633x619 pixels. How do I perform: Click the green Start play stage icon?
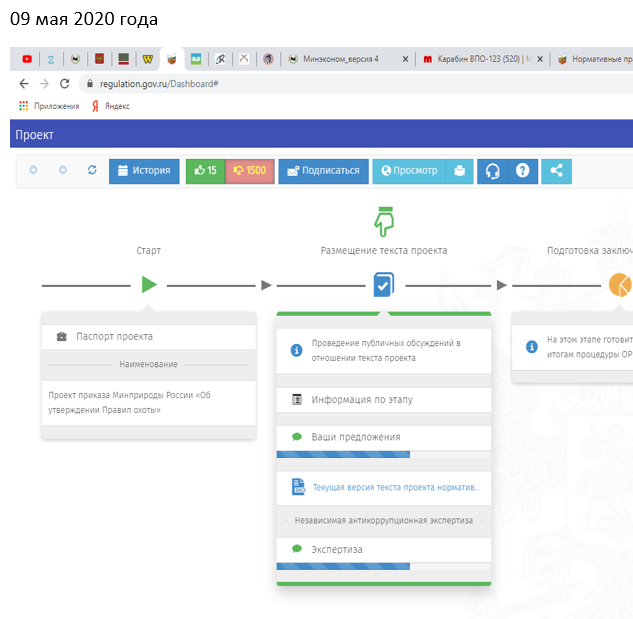coord(149,285)
